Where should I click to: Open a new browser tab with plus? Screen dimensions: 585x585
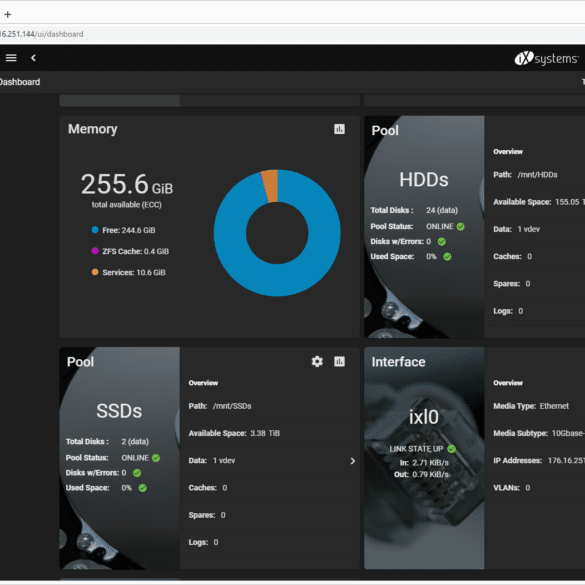click(x=8, y=15)
